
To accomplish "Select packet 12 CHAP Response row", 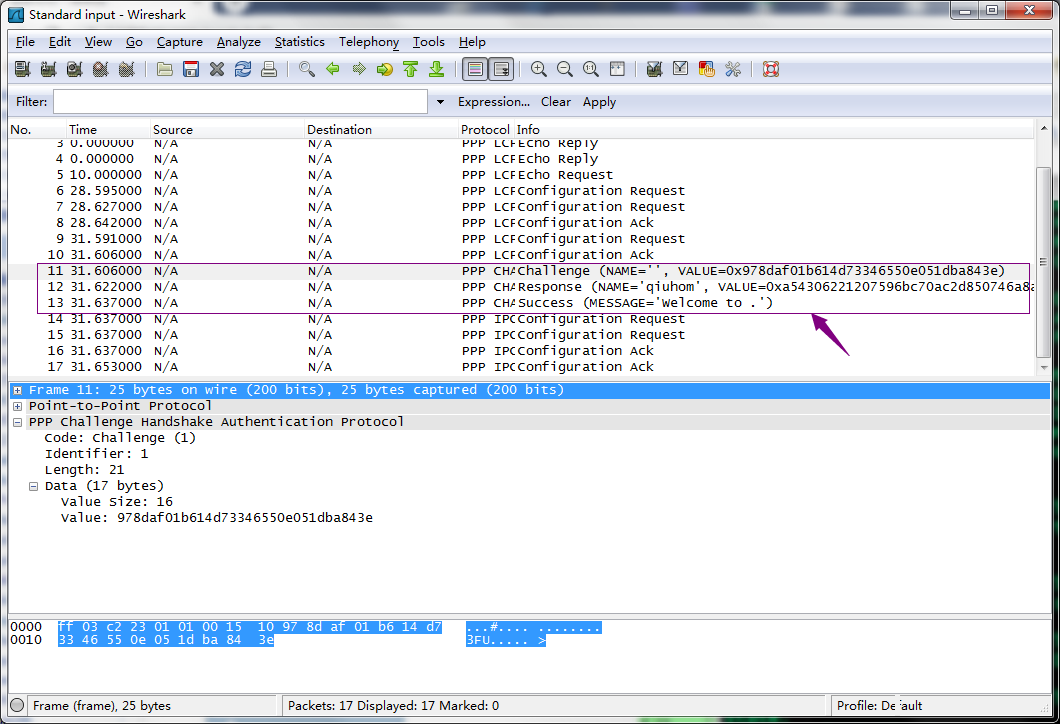I will (521, 287).
